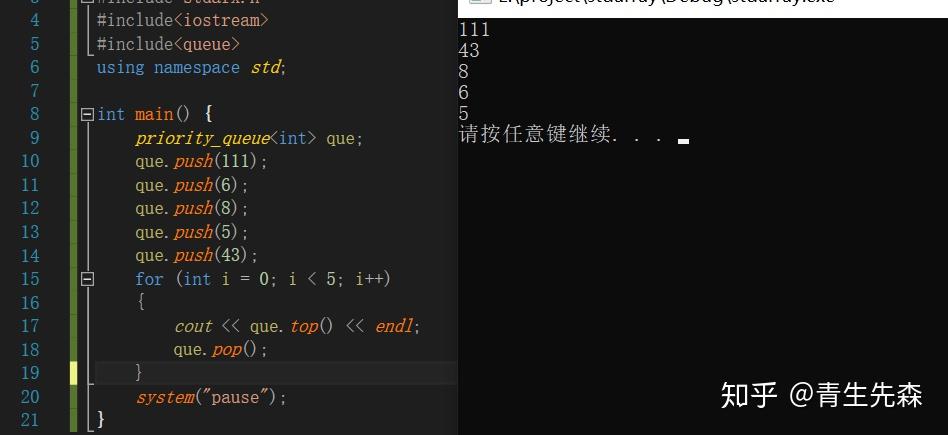
Task: Click line number 17 in the gutter
Action: pyautogui.click(x=30, y=326)
